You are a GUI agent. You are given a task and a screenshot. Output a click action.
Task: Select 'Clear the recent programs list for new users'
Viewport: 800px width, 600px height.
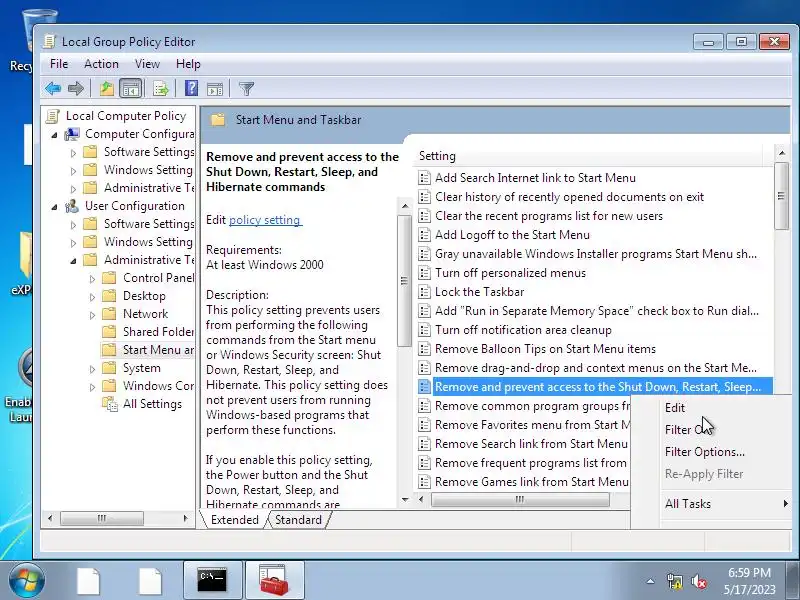coord(548,216)
